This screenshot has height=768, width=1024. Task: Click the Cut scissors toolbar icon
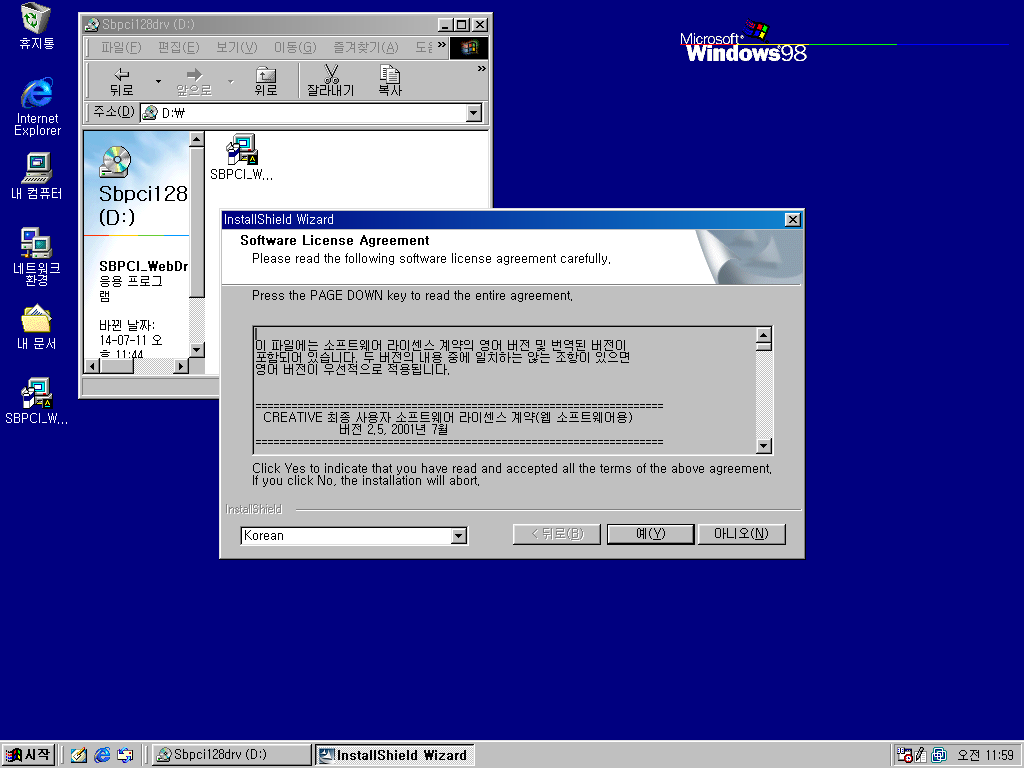331,82
